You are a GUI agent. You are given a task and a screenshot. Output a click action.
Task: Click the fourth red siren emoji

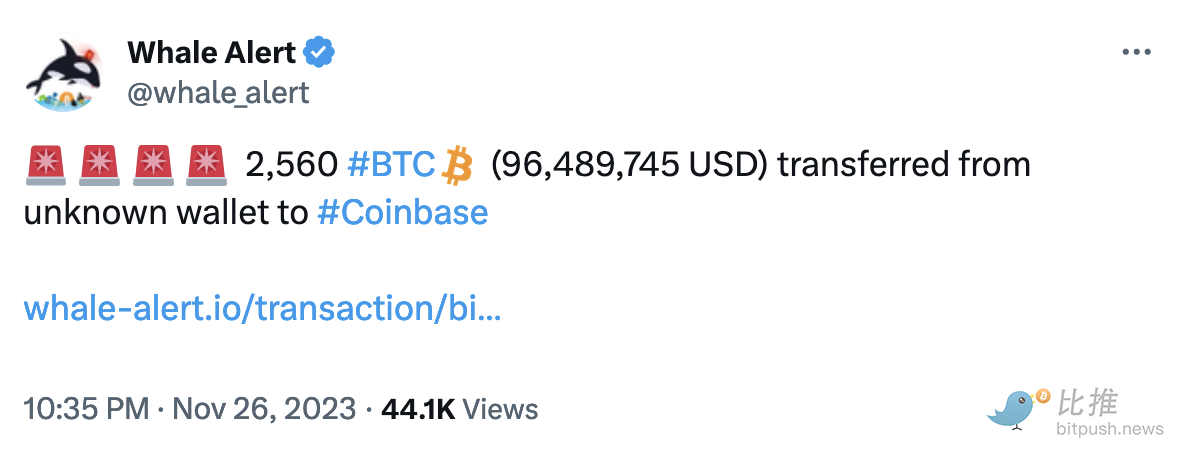(x=206, y=165)
